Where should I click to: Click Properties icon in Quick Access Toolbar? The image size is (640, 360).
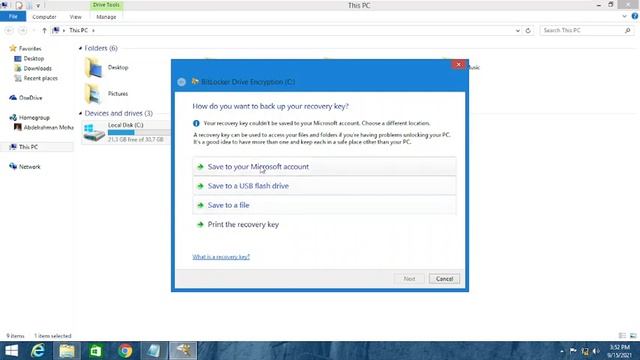coord(19,6)
